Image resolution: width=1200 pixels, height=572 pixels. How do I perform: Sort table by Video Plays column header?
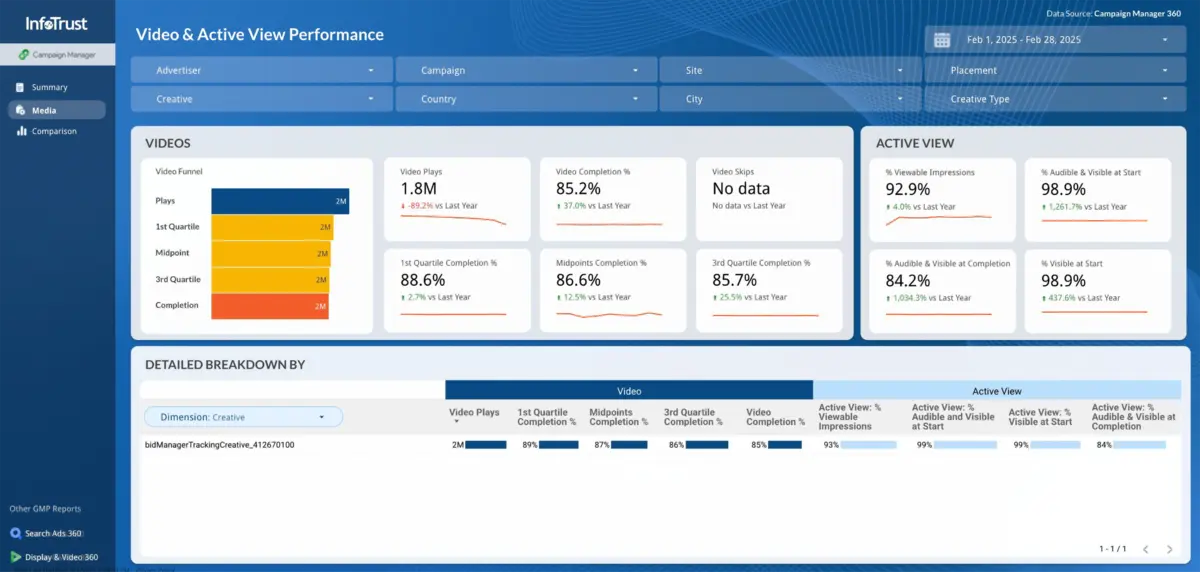(474, 412)
